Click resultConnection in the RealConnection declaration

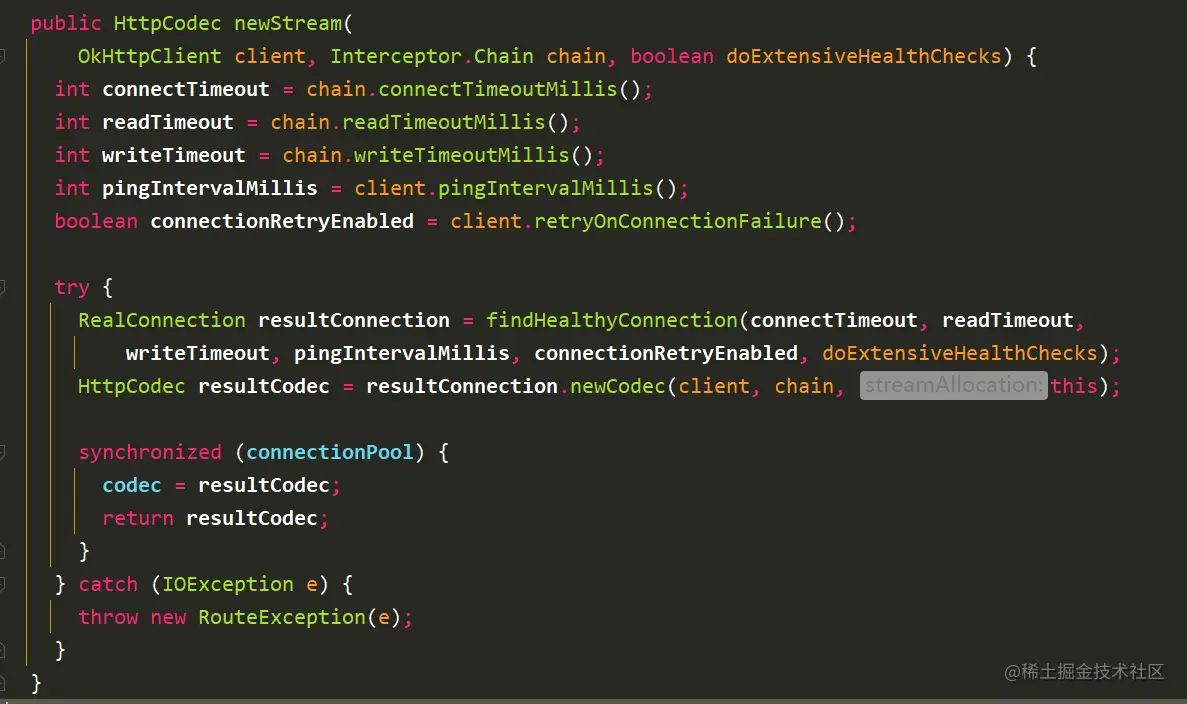pos(354,320)
